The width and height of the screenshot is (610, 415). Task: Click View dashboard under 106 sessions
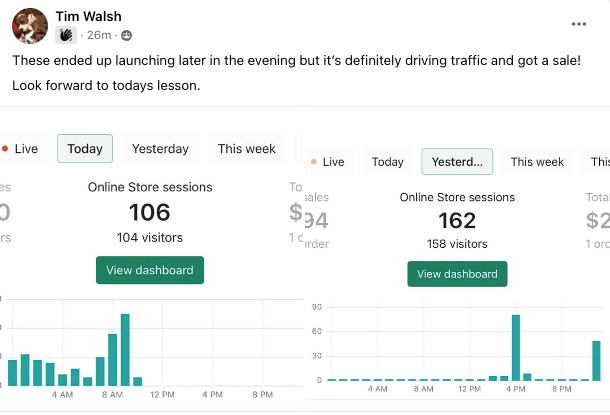tap(150, 270)
